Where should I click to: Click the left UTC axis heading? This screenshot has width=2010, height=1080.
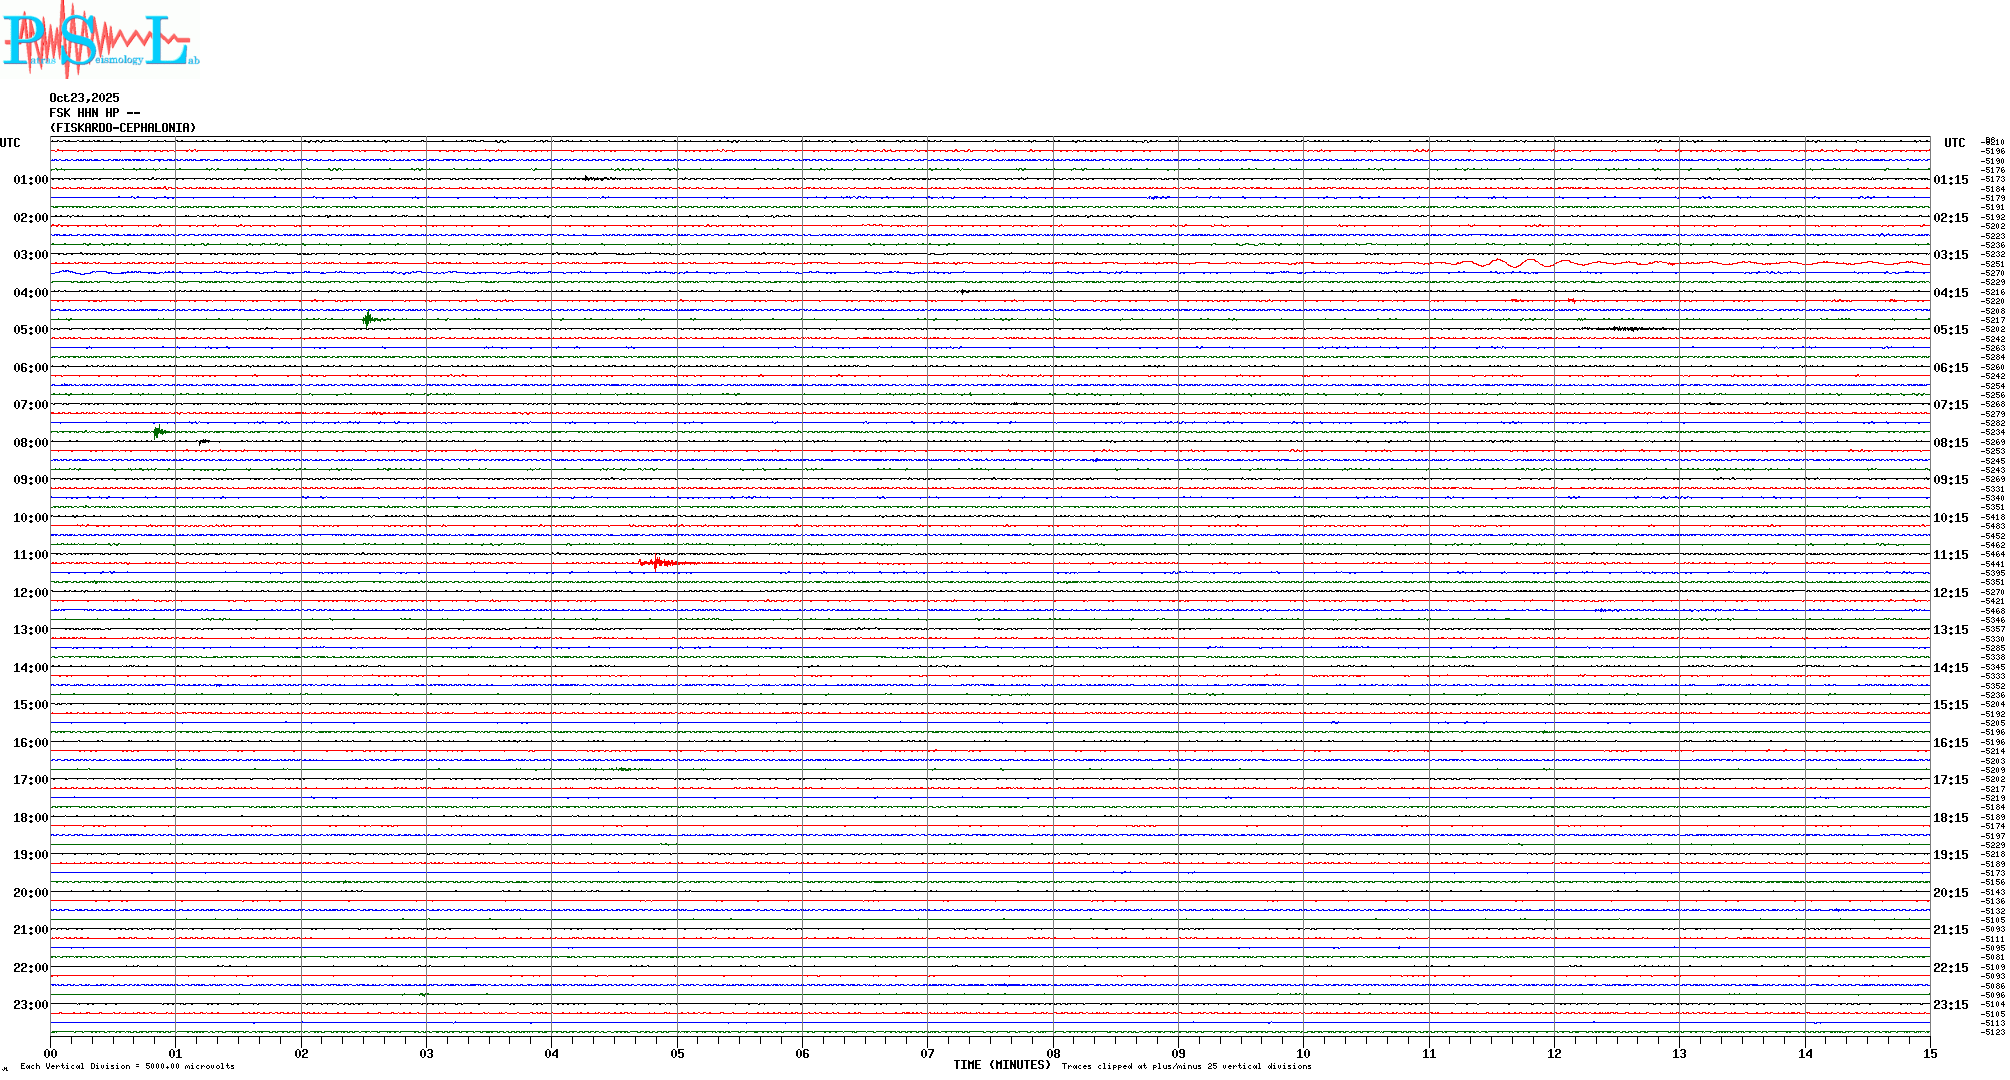pyautogui.click(x=10, y=143)
